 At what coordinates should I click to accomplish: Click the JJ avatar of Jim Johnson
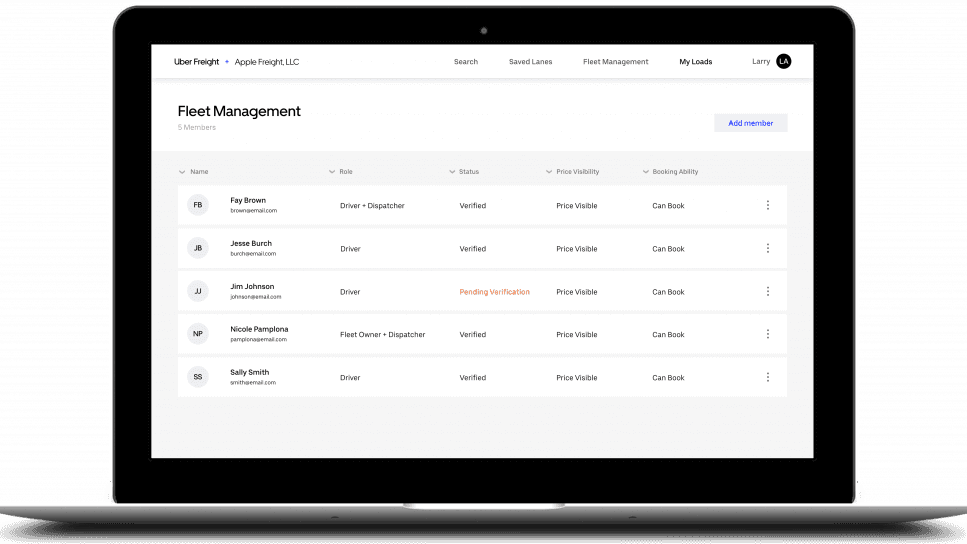(198, 291)
